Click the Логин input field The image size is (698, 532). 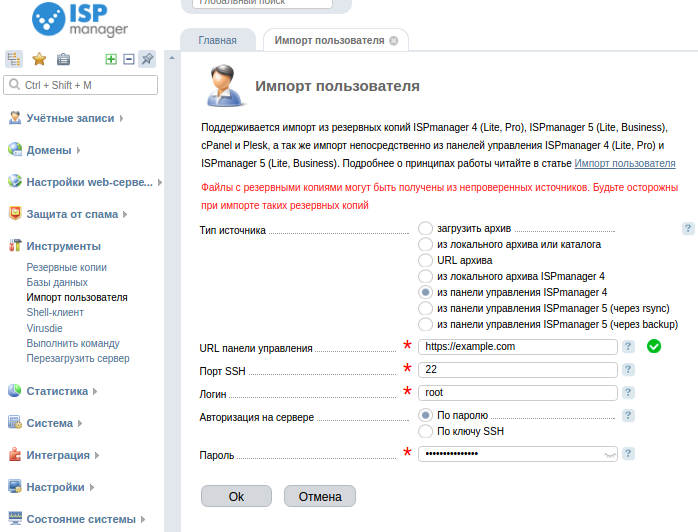[518, 393]
